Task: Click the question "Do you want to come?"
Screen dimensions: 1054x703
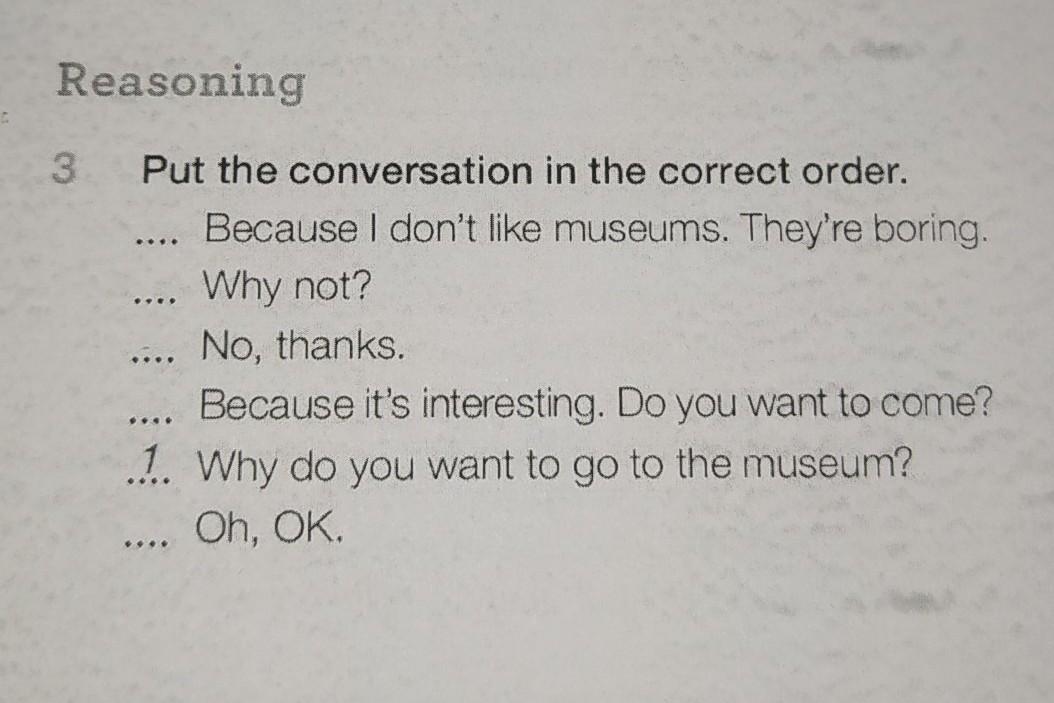Action: (805, 406)
